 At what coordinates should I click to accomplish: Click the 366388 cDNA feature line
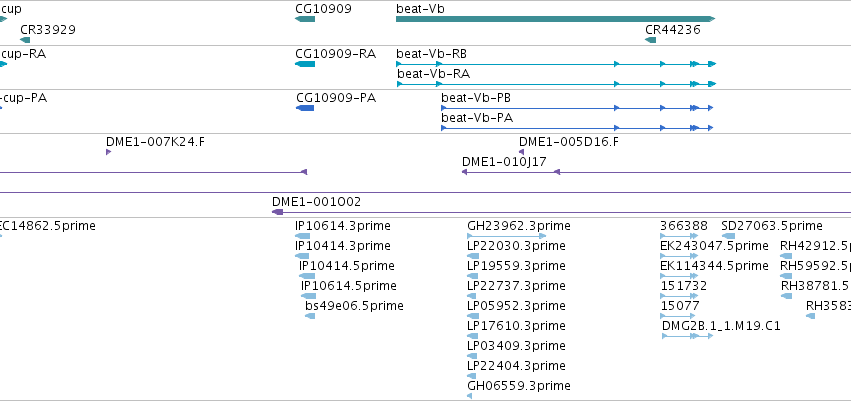point(679,236)
